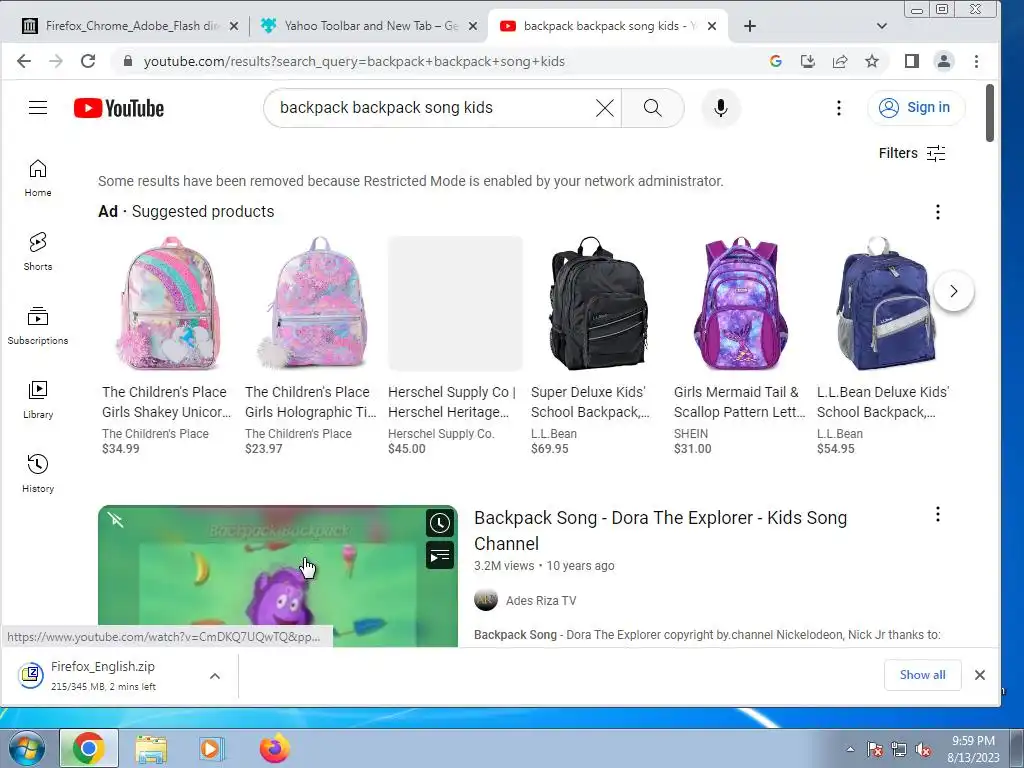Click the muted volume tray icon

point(923,750)
